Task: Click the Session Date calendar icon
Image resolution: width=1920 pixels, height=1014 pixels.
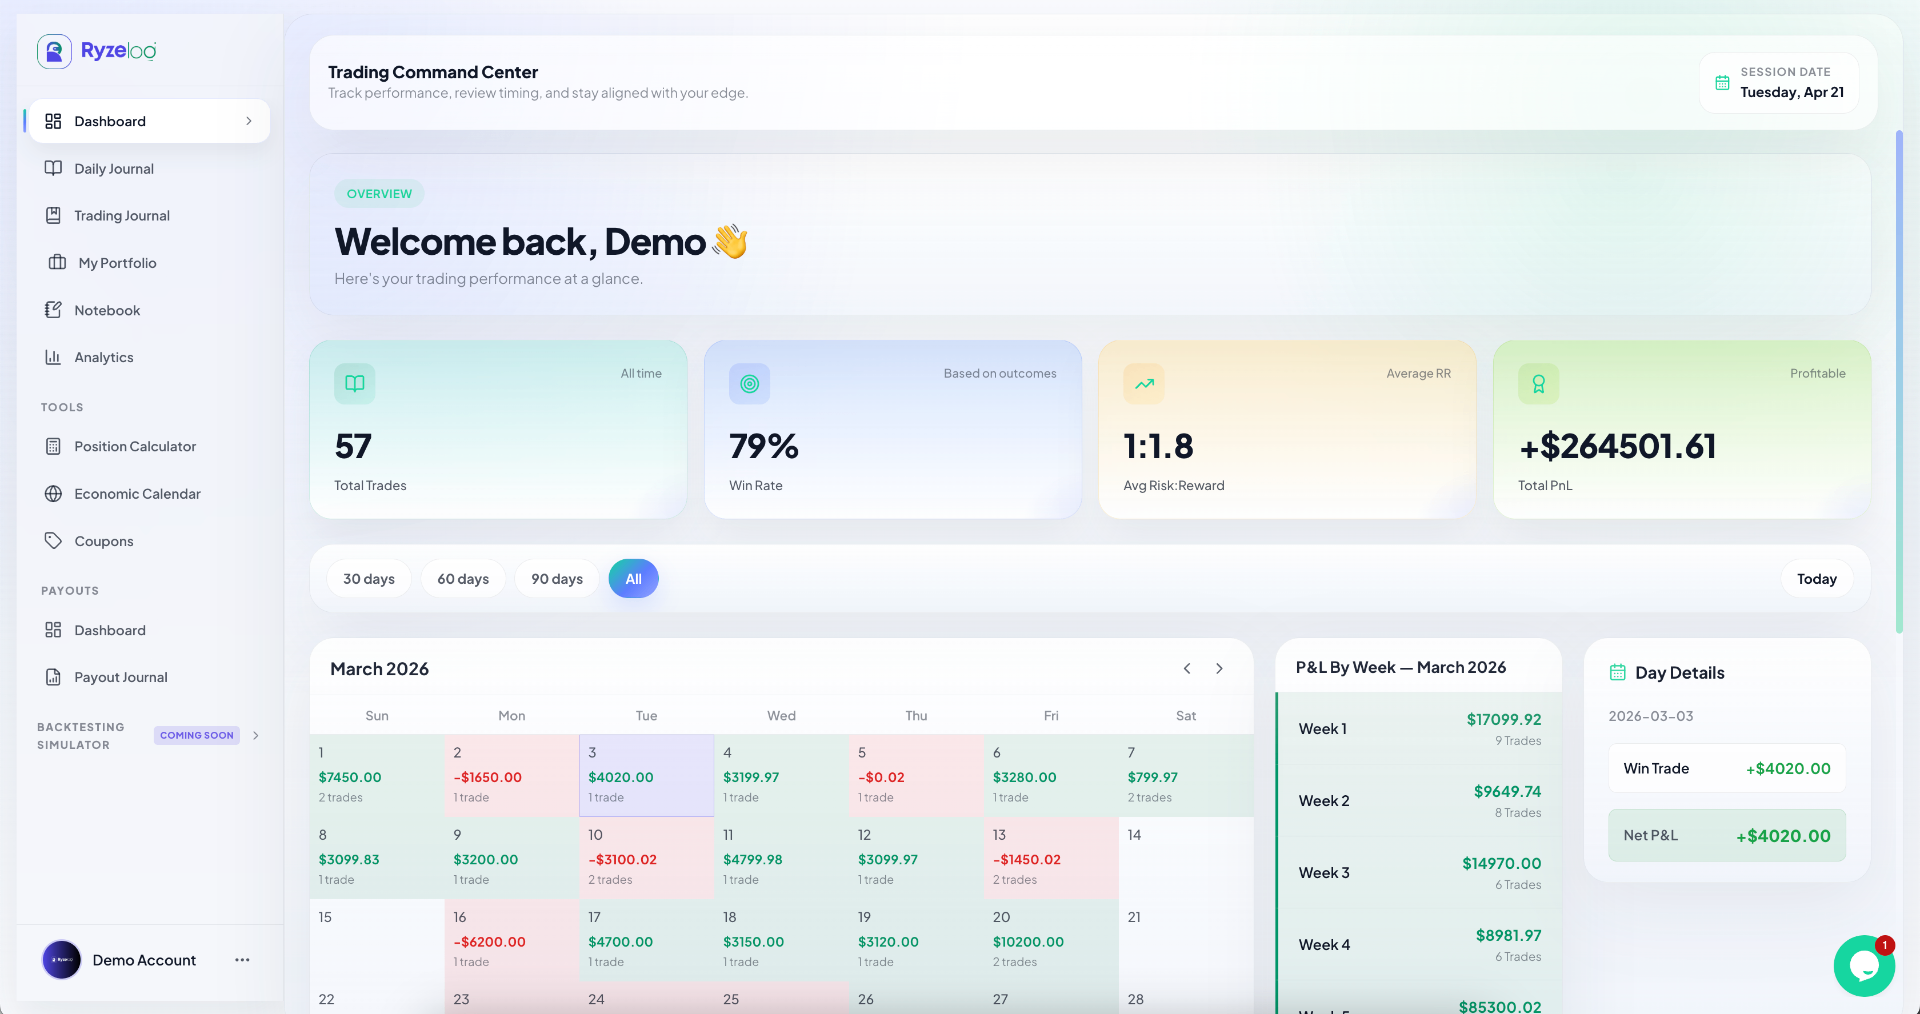Action: coord(1722,83)
